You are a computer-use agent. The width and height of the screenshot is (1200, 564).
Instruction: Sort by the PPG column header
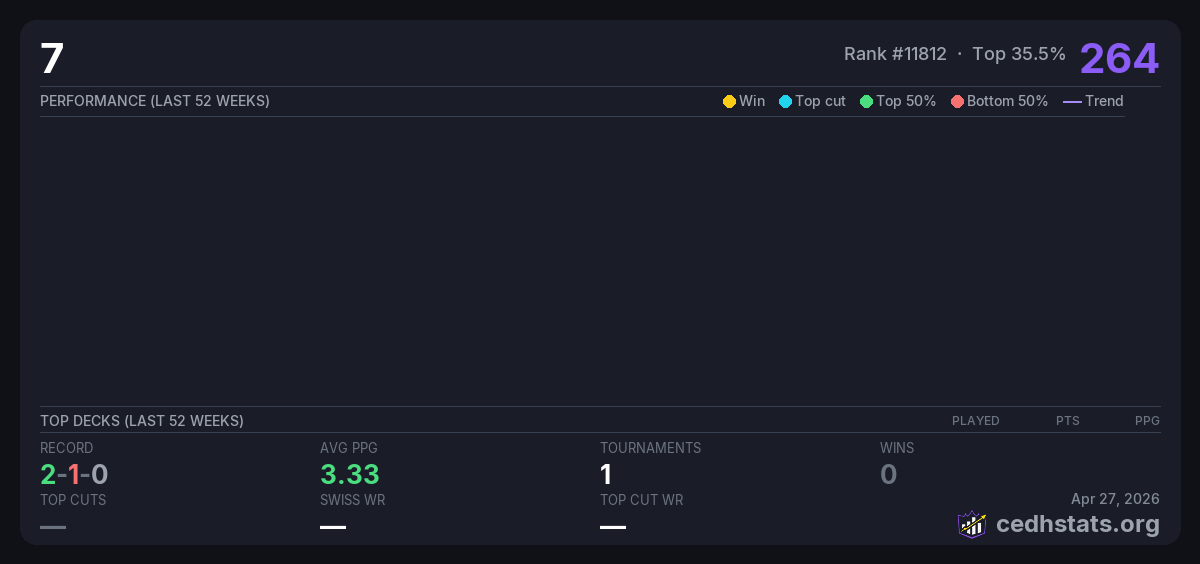point(1147,421)
